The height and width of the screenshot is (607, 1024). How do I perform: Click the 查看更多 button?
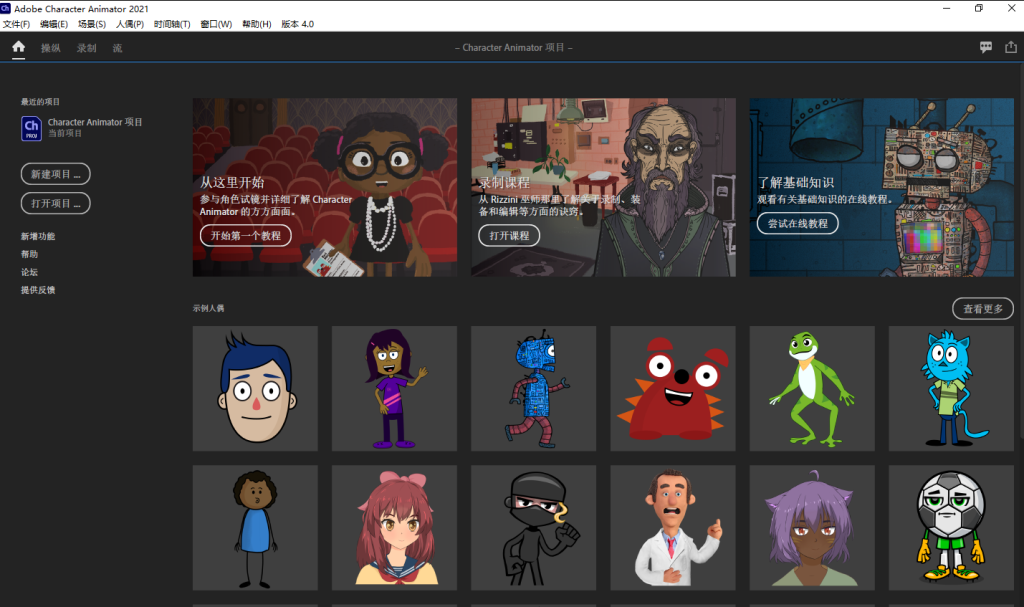[982, 309]
